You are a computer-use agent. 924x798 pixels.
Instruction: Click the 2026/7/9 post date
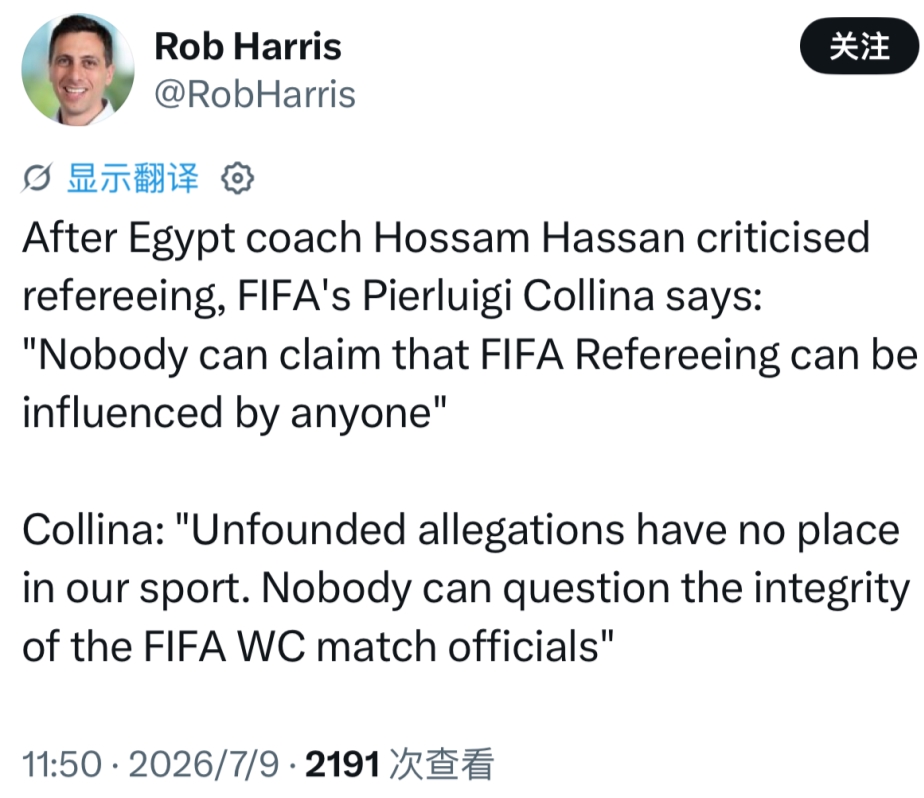pos(203,764)
